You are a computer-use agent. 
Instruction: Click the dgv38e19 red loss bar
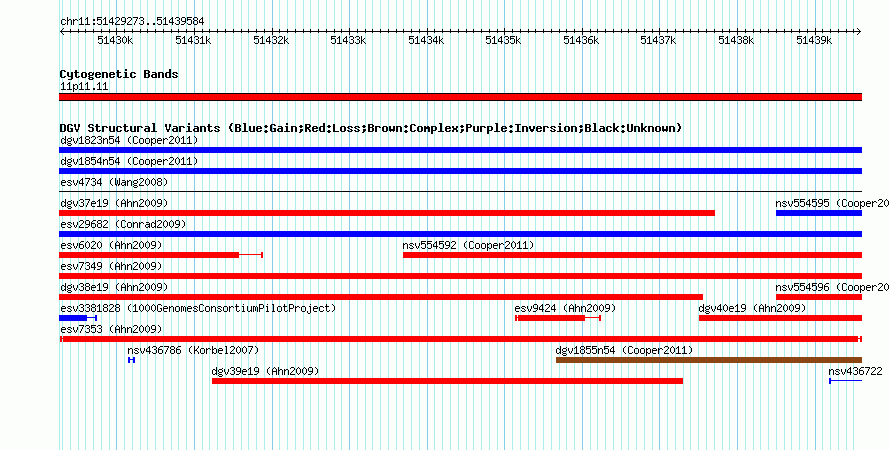point(381,297)
